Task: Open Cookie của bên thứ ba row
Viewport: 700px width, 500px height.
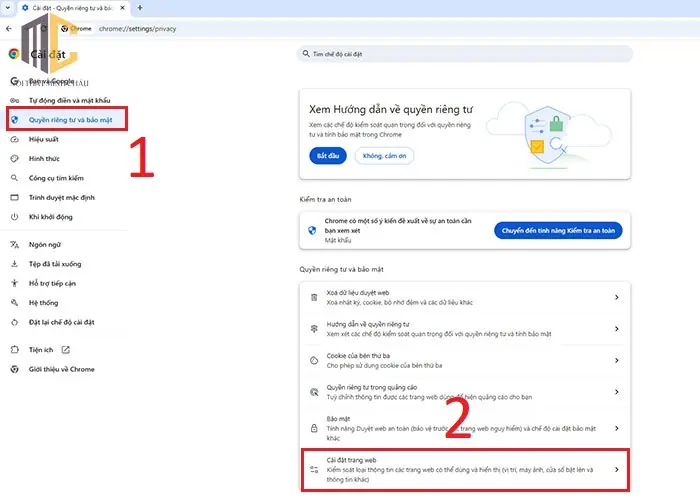Action: 465,361
